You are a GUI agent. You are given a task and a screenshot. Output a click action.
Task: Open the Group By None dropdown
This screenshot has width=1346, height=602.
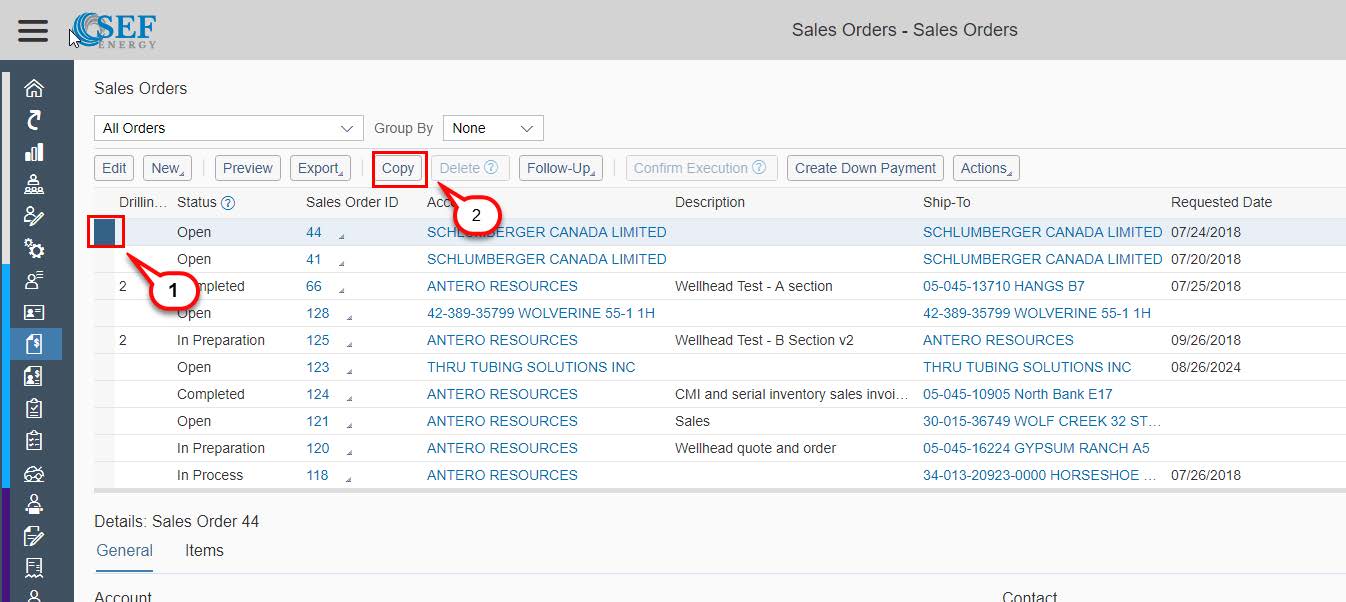click(x=493, y=128)
